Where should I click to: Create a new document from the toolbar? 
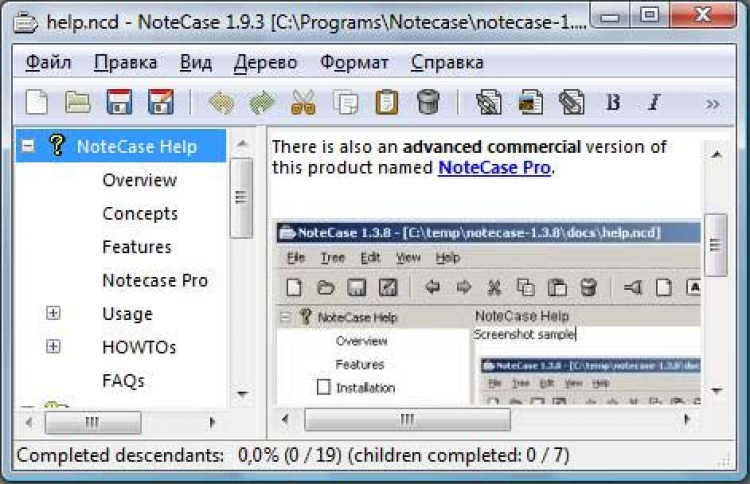click(37, 102)
